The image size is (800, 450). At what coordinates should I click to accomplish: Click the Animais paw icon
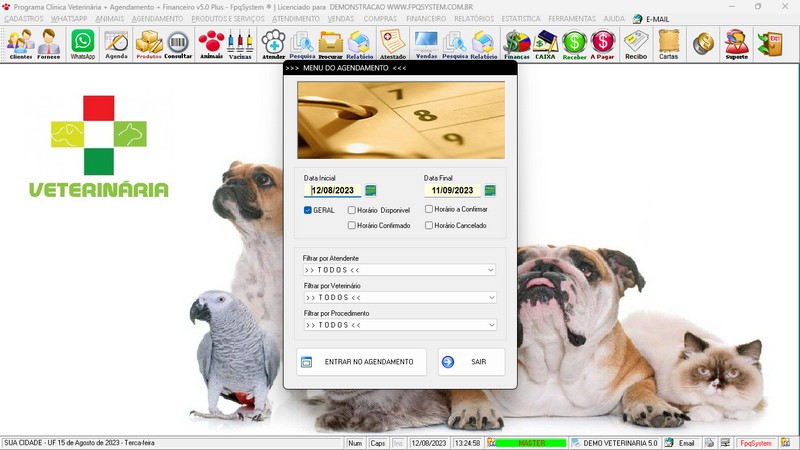coord(211,44)
